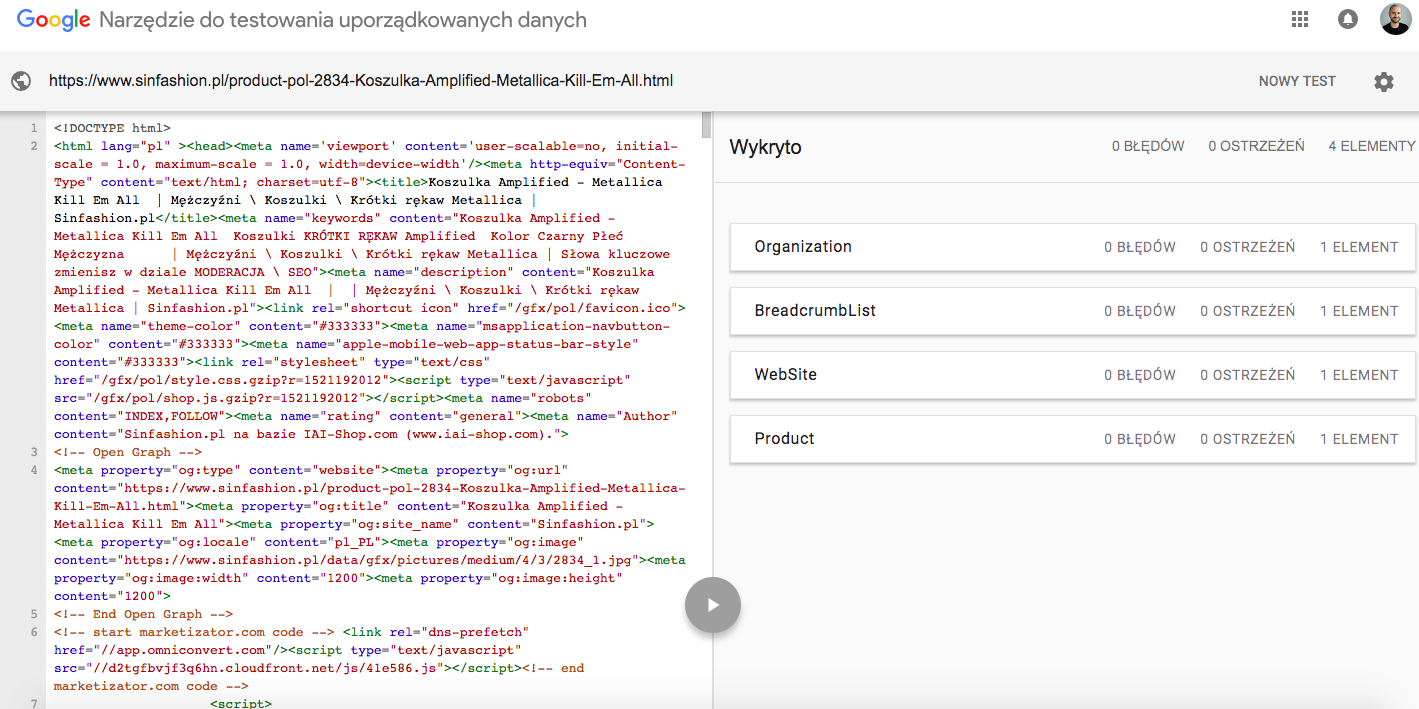
Task: Click 1 ELEMENT in the Organization row
Action: coord(1359,247)
